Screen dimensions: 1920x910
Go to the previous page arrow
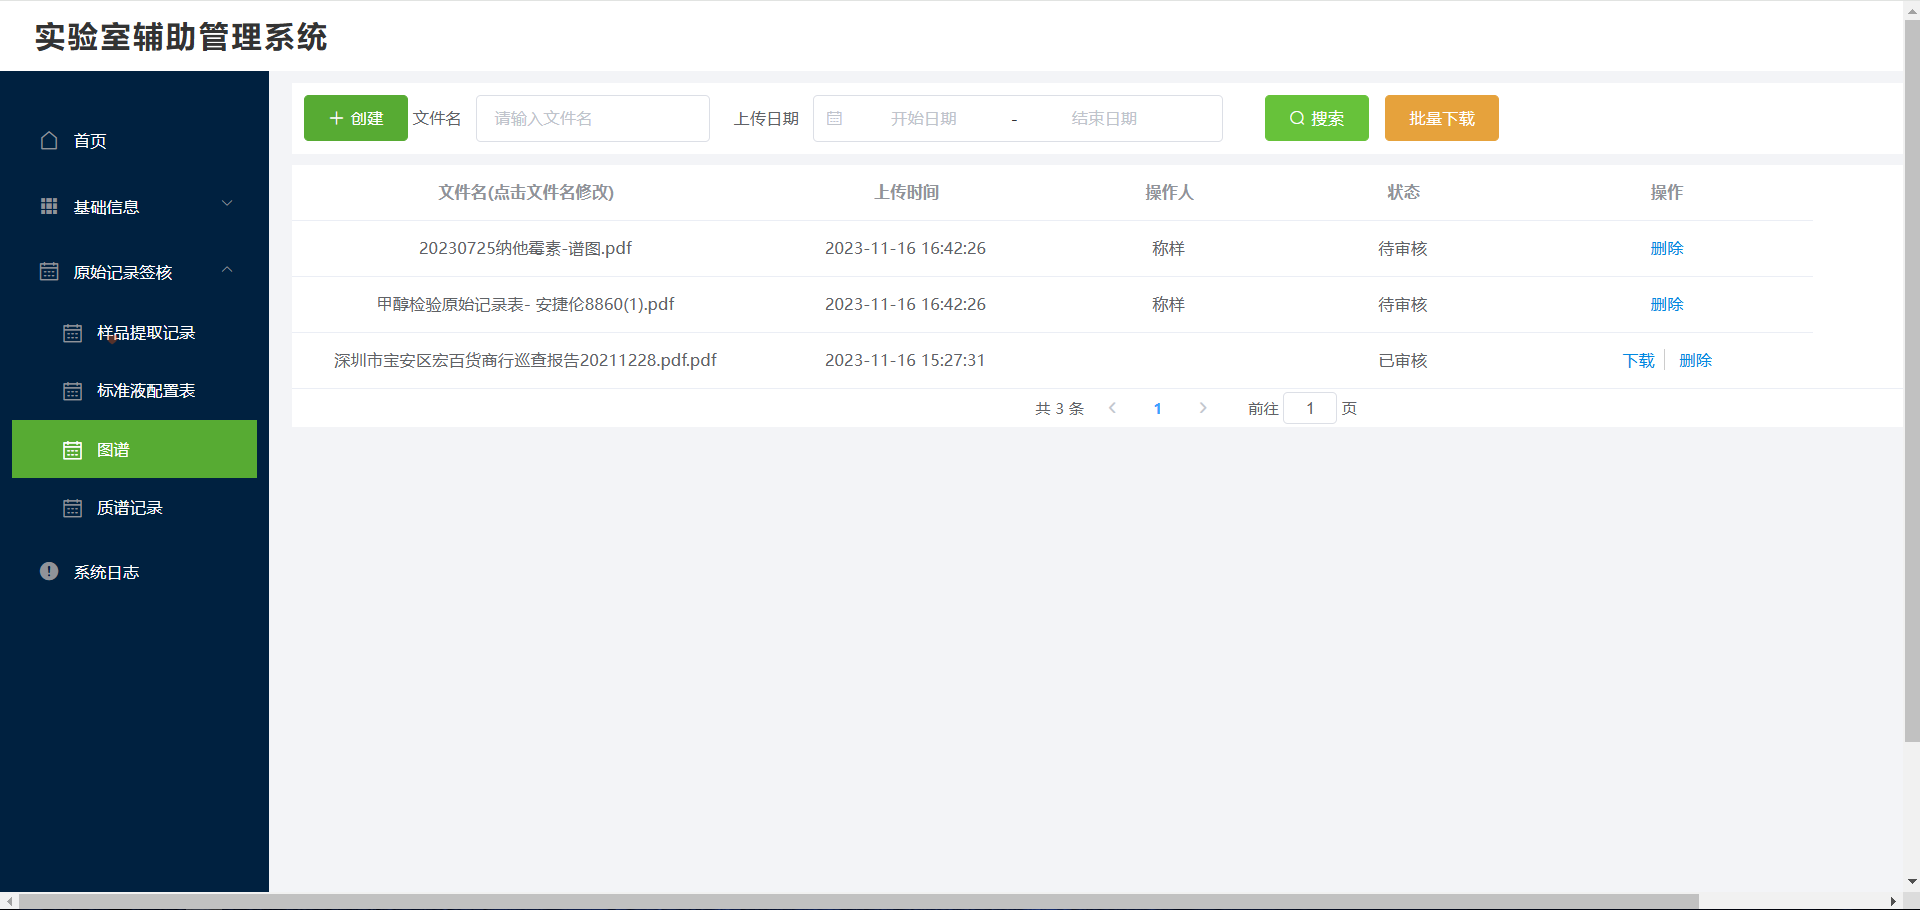tap(1112, 408)
